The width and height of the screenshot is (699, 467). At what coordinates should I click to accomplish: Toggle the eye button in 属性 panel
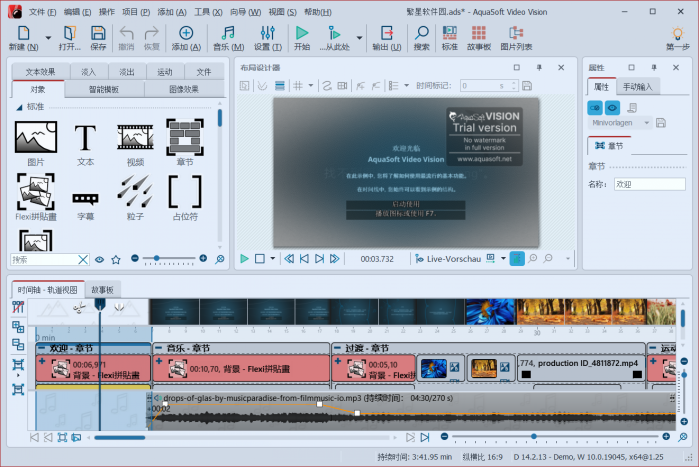tap(613, 108)
